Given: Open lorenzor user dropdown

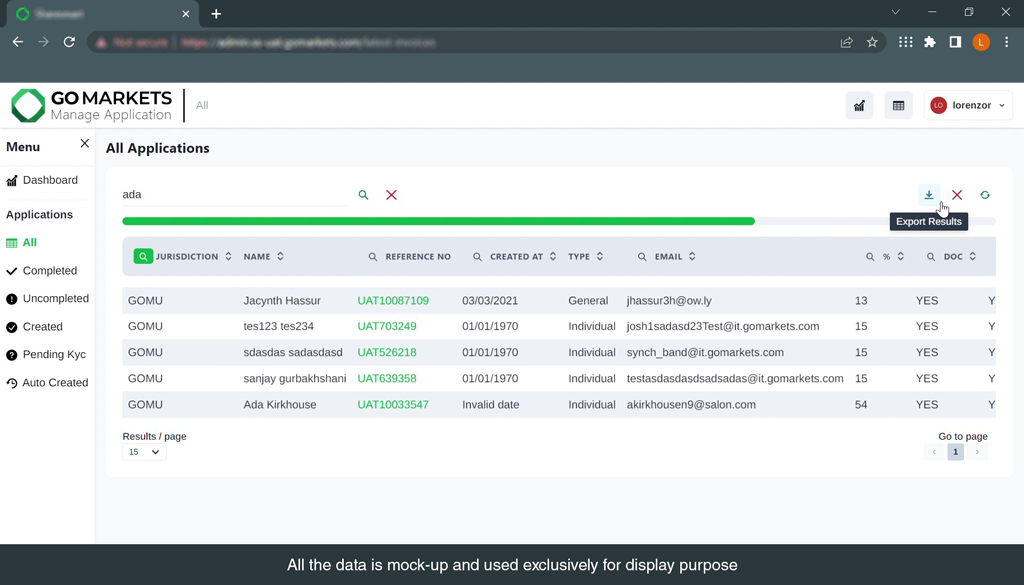Looking at the screenshot, I should click(x=968, y=105).
